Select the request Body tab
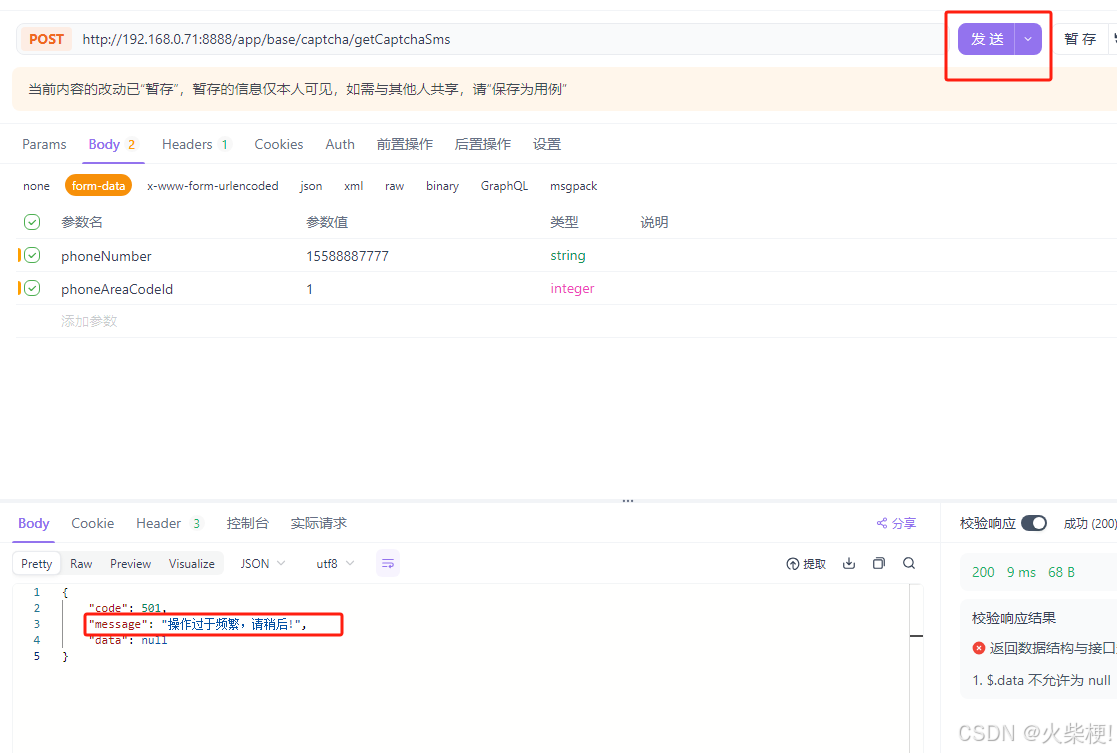The height and width of the screenshot is (753, 1117). click(x=112, y=144)
